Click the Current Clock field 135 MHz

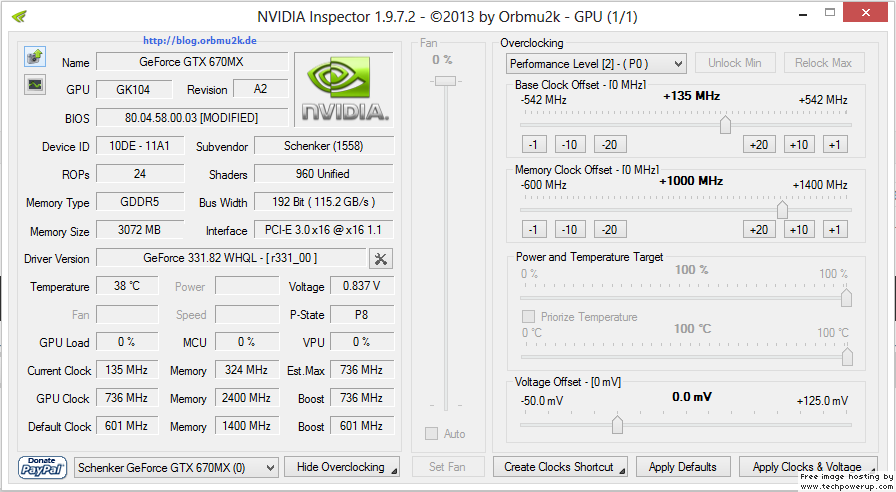tap(127, 370)
